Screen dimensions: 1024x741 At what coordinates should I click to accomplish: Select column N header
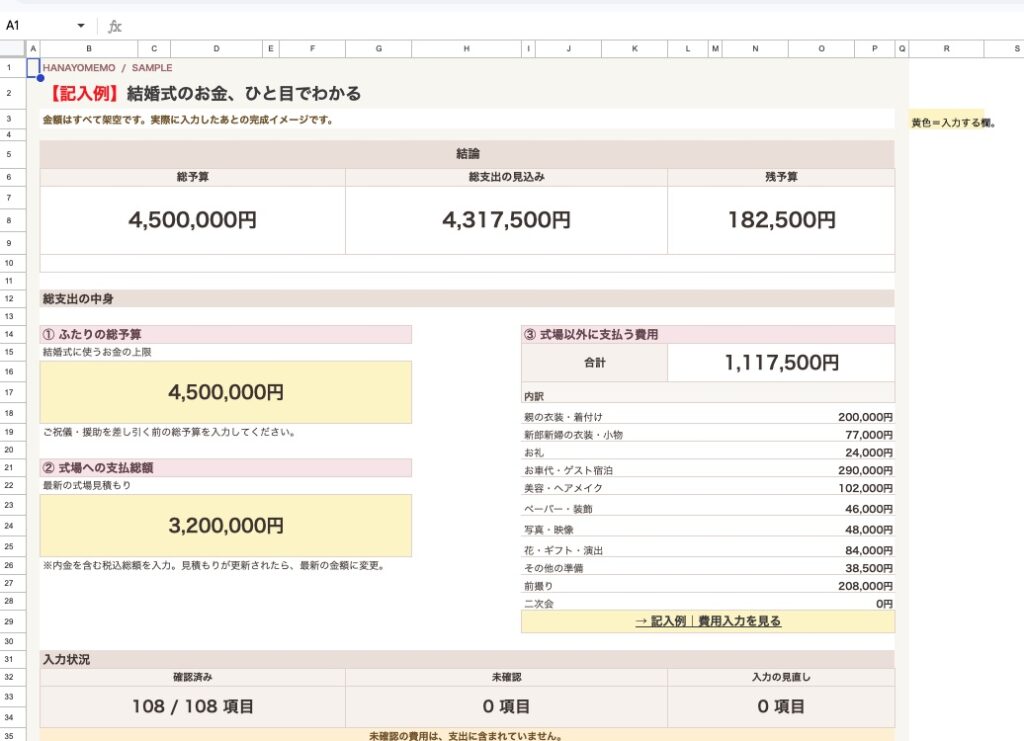(755, 49)
